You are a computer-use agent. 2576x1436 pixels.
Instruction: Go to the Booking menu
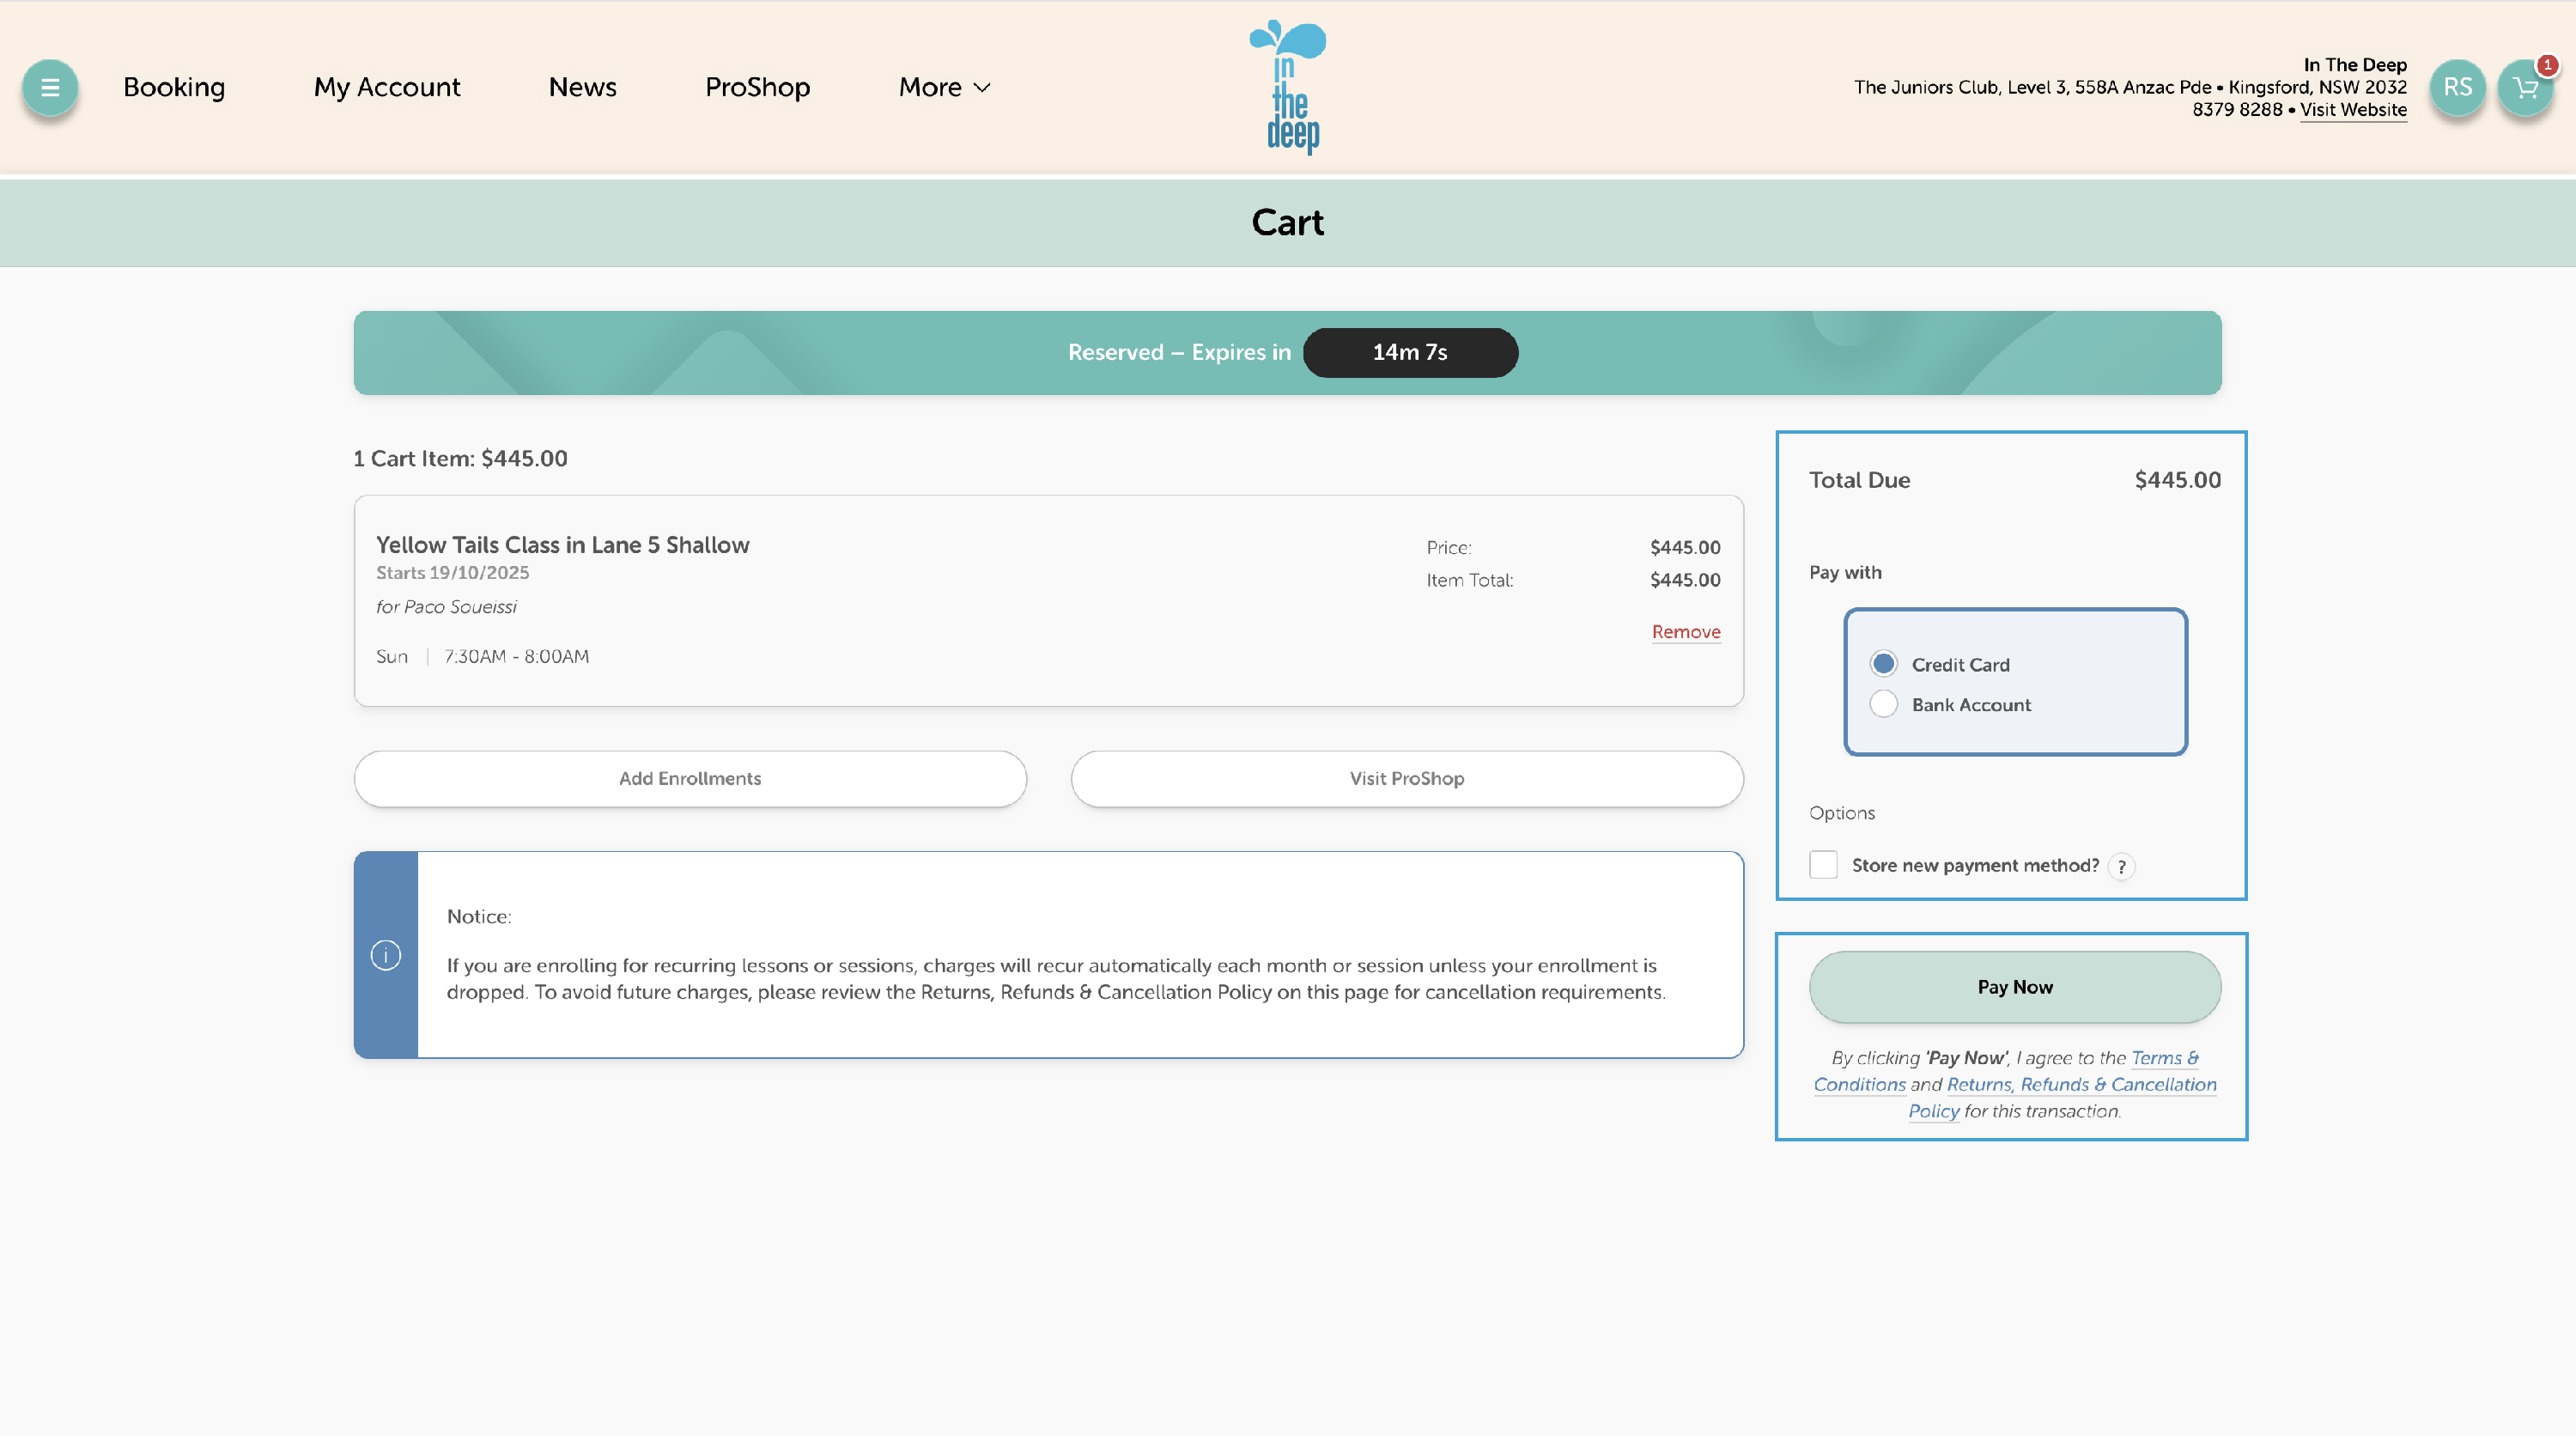tap(174, 87)
